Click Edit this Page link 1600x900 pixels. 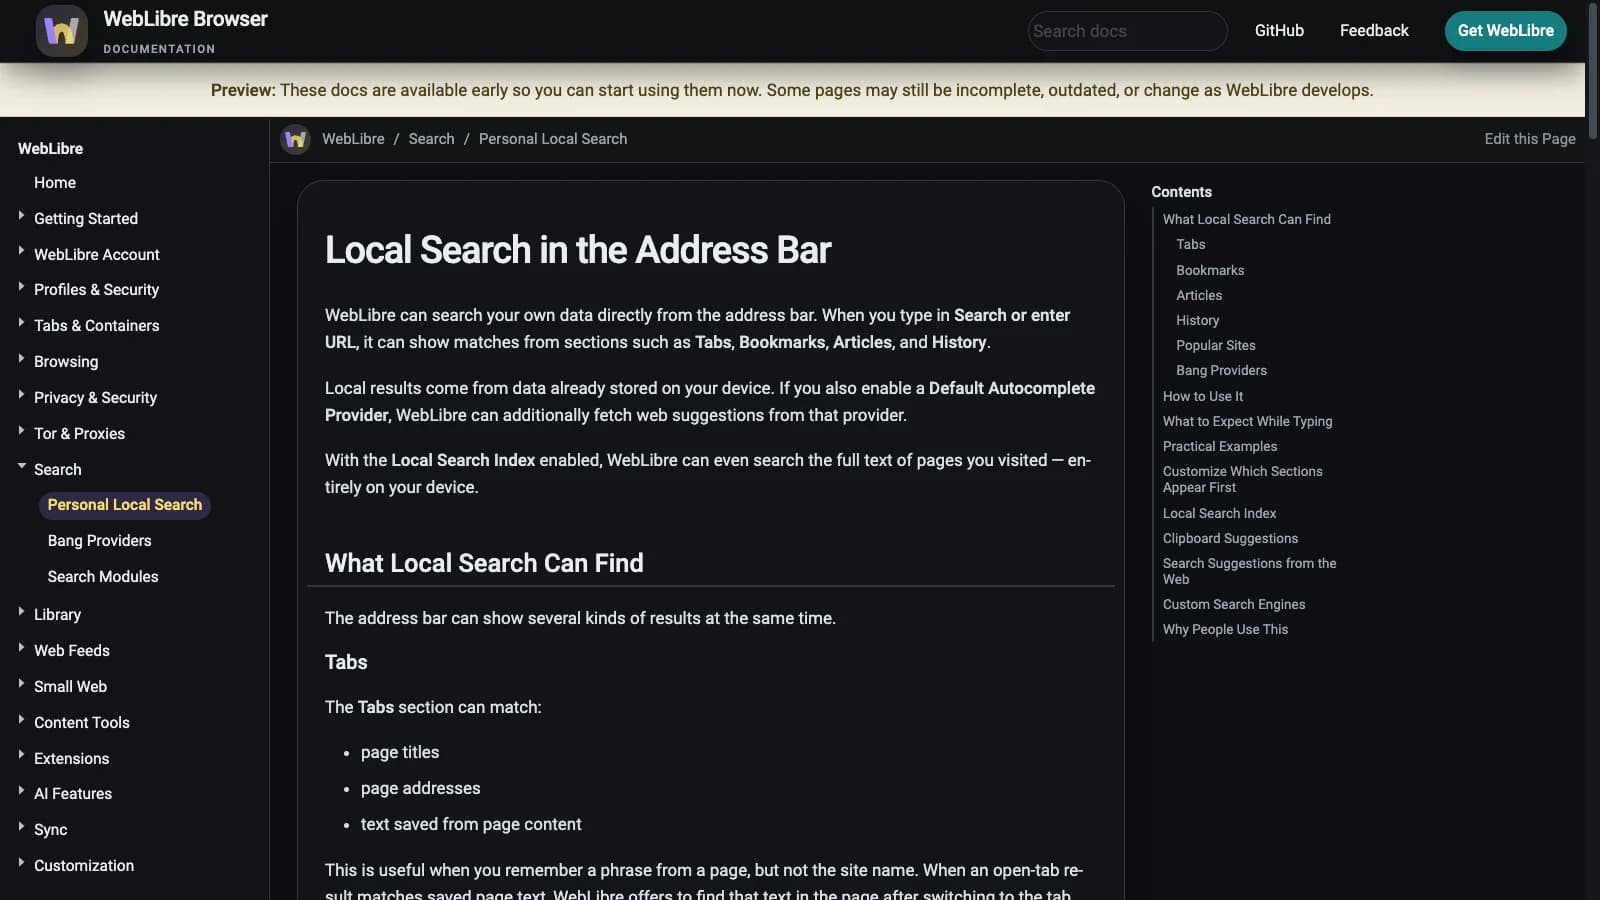click(1530, 139)
